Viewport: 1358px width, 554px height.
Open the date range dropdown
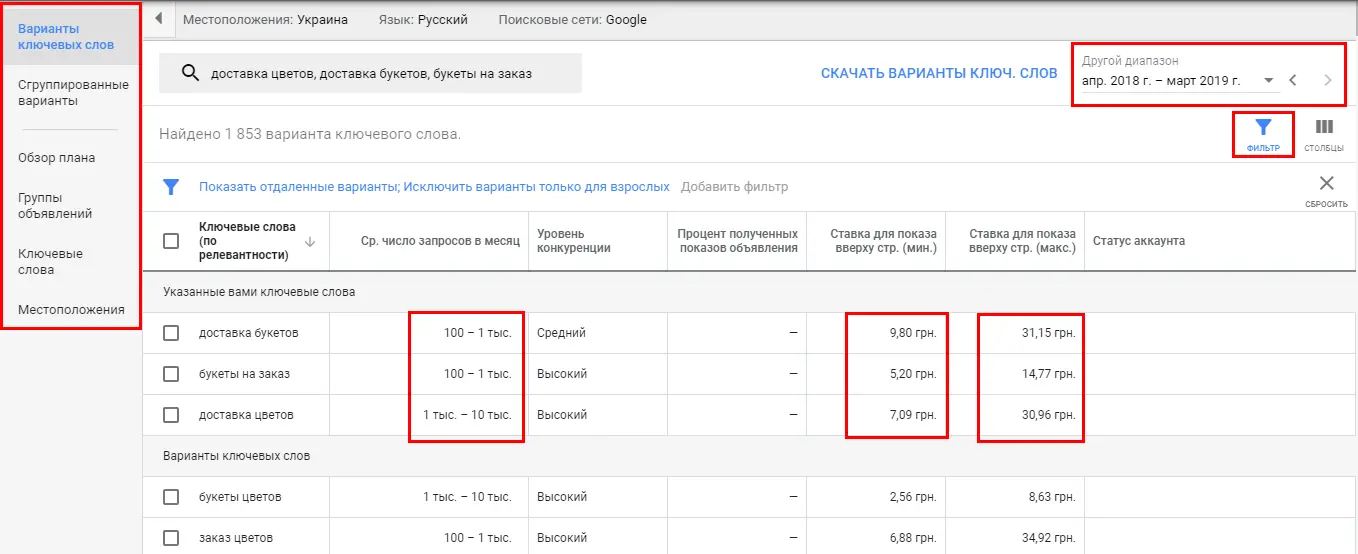[1179, 81]
